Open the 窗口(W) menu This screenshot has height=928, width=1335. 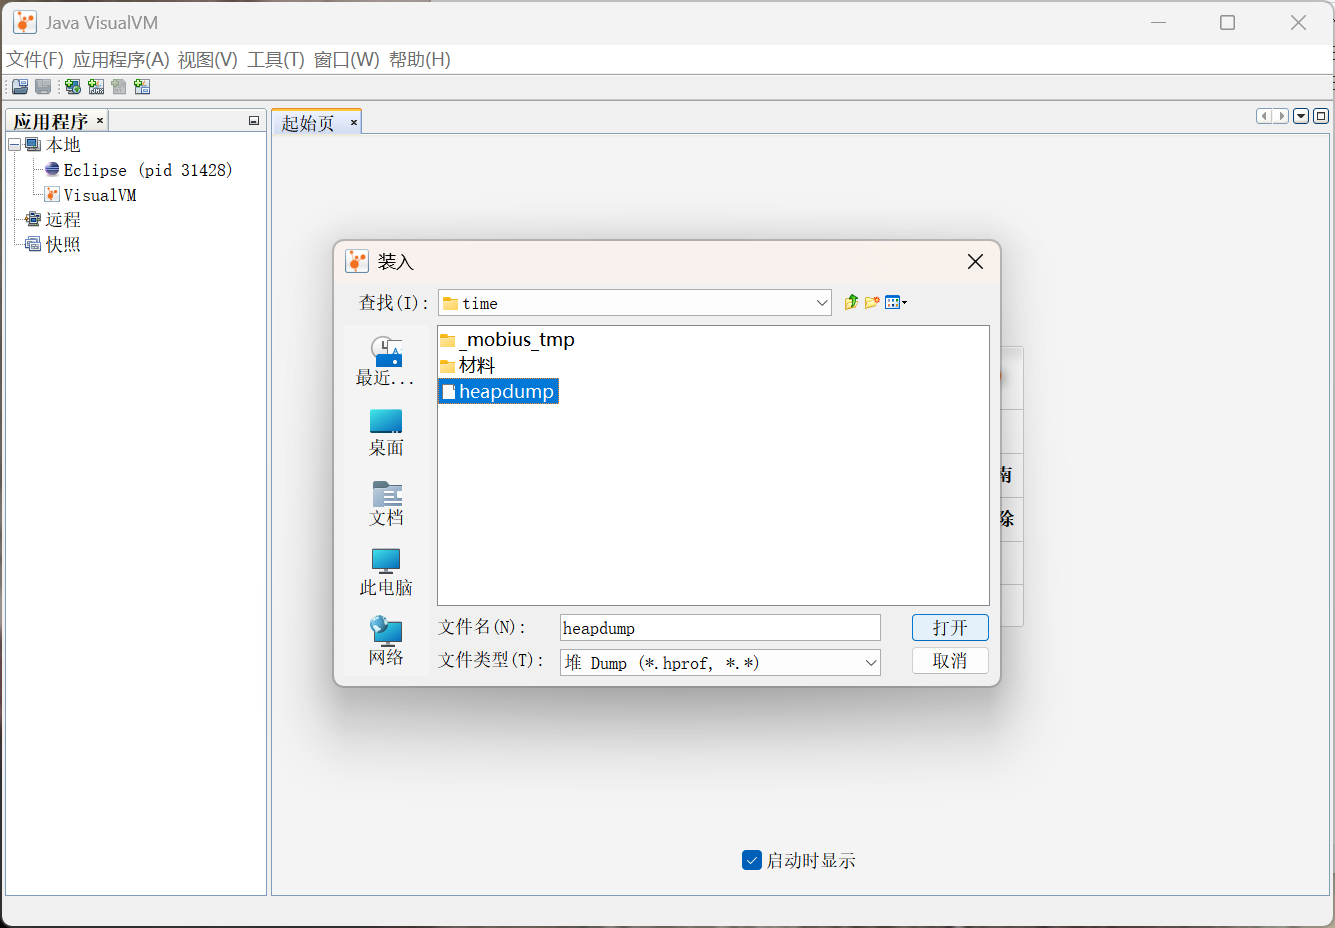click(x=347, y=60)
